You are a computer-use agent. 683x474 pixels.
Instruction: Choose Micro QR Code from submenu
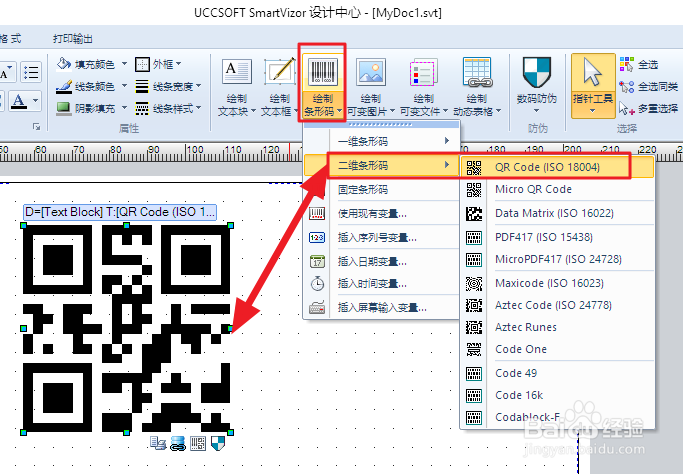(558, 190)
